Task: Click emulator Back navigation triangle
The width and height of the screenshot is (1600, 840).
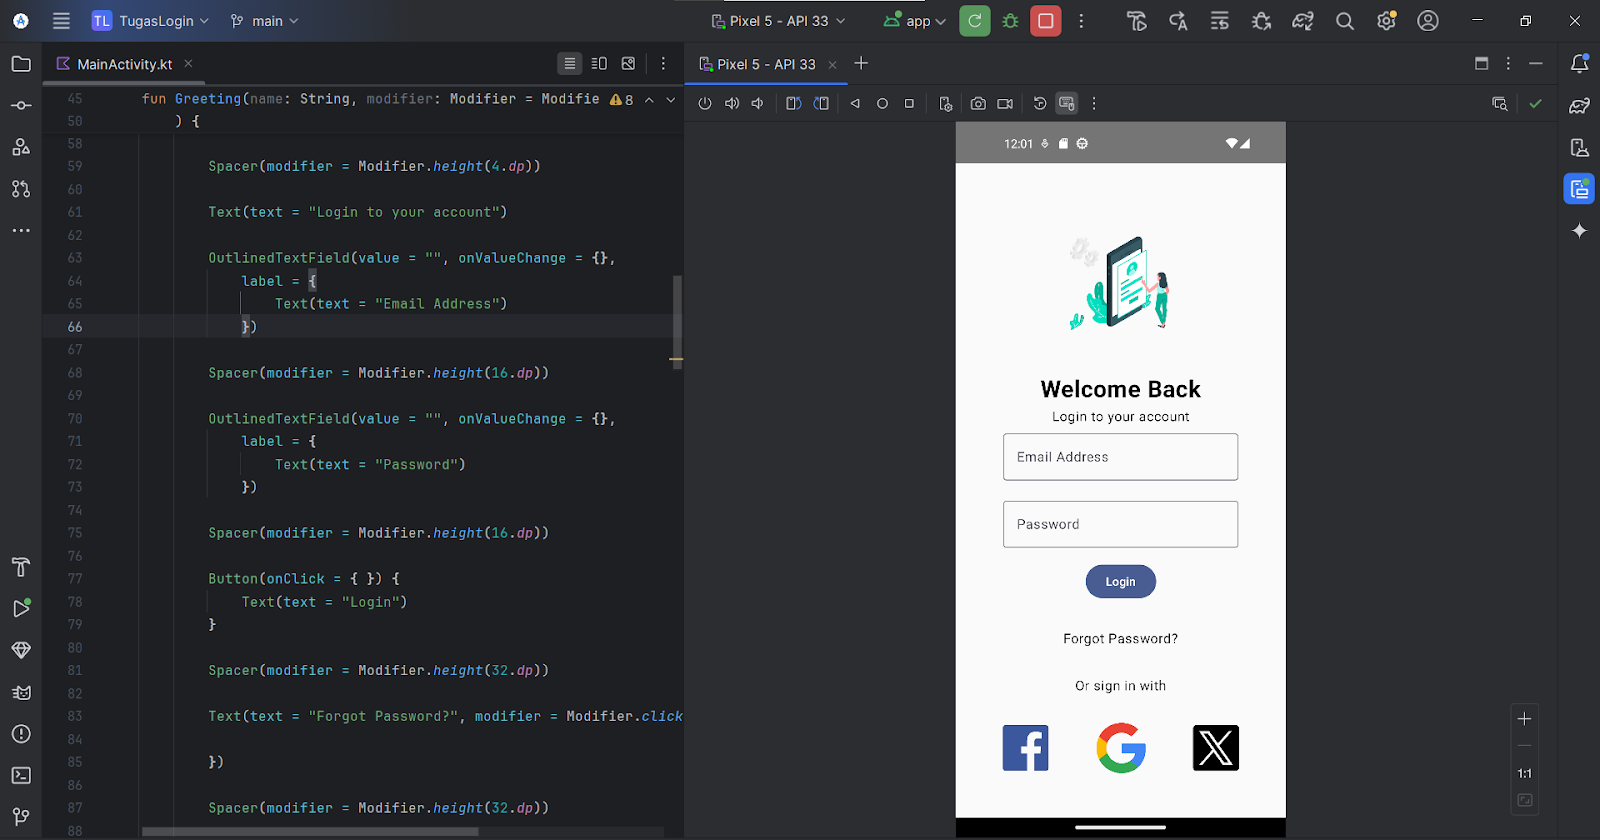Action: pyautogui.click(x=855, y=103)
